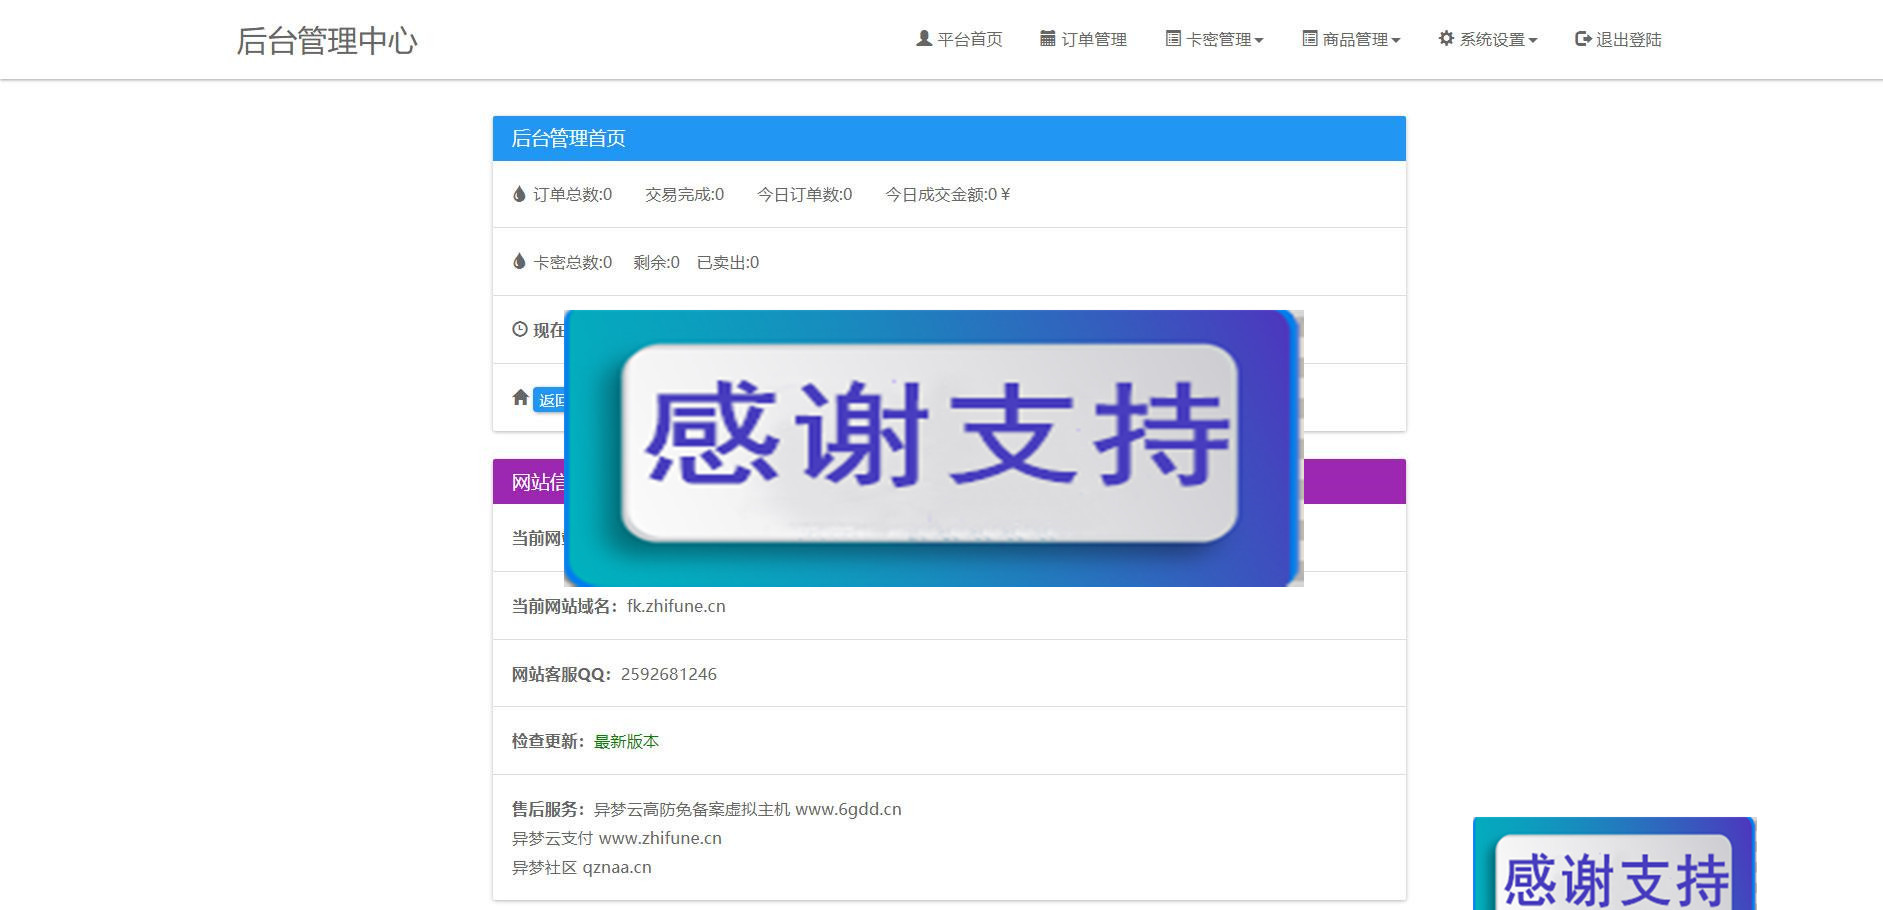Click the clock icon in the 现在 row
This screenshot has height=910, width=1883.
519,328
